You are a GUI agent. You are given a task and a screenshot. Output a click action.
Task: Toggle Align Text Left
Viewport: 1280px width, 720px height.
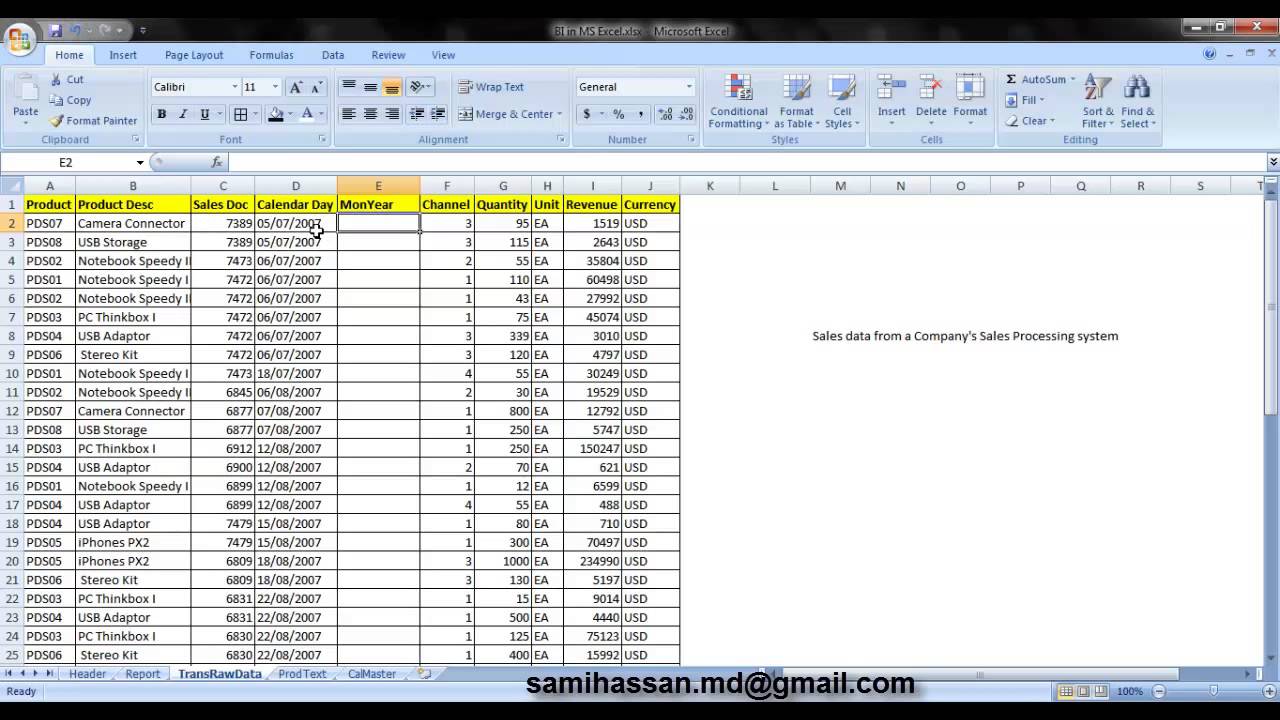pyautogui.click(x=349, y=114)
